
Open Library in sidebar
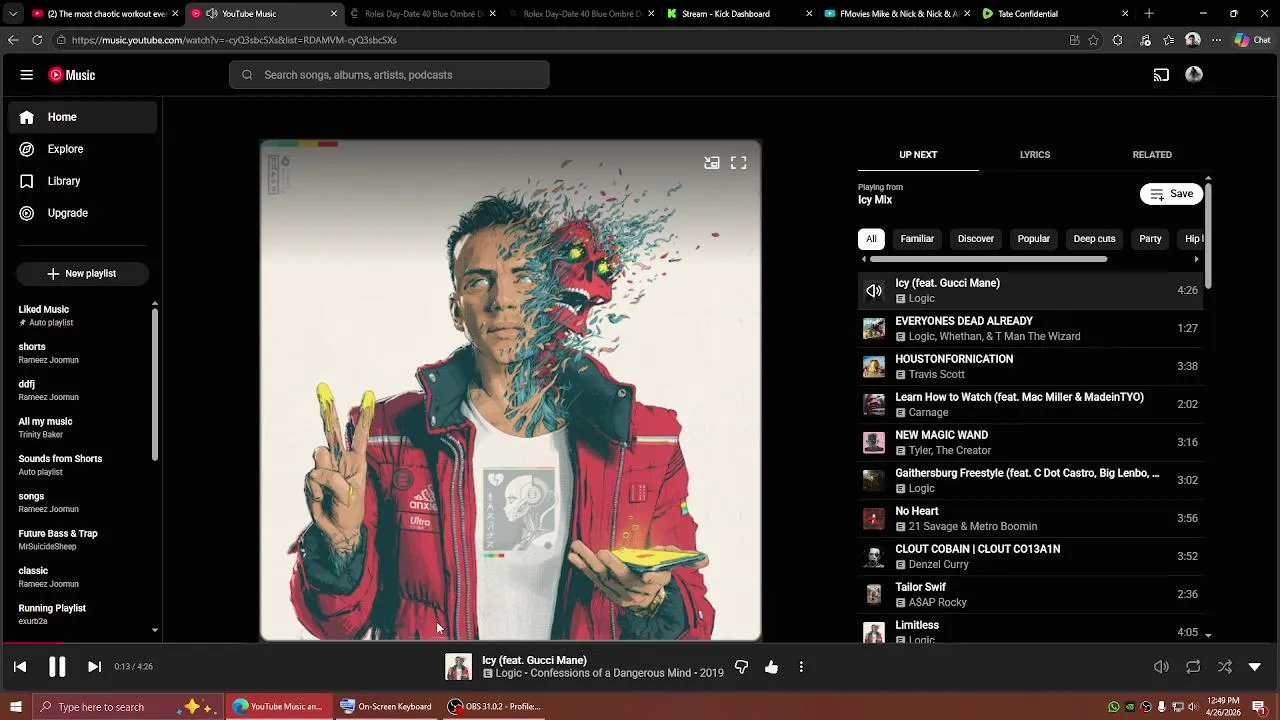pyautogui.click(x=83, y=181)
